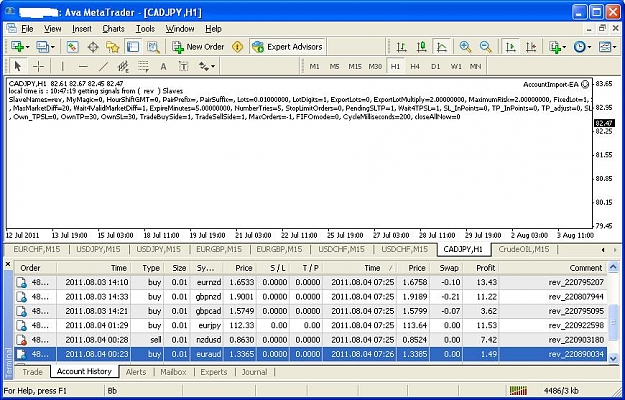Switch to Candlesticks chart display
The width and height of the screenshot is (625, 400).
[421, 47]
